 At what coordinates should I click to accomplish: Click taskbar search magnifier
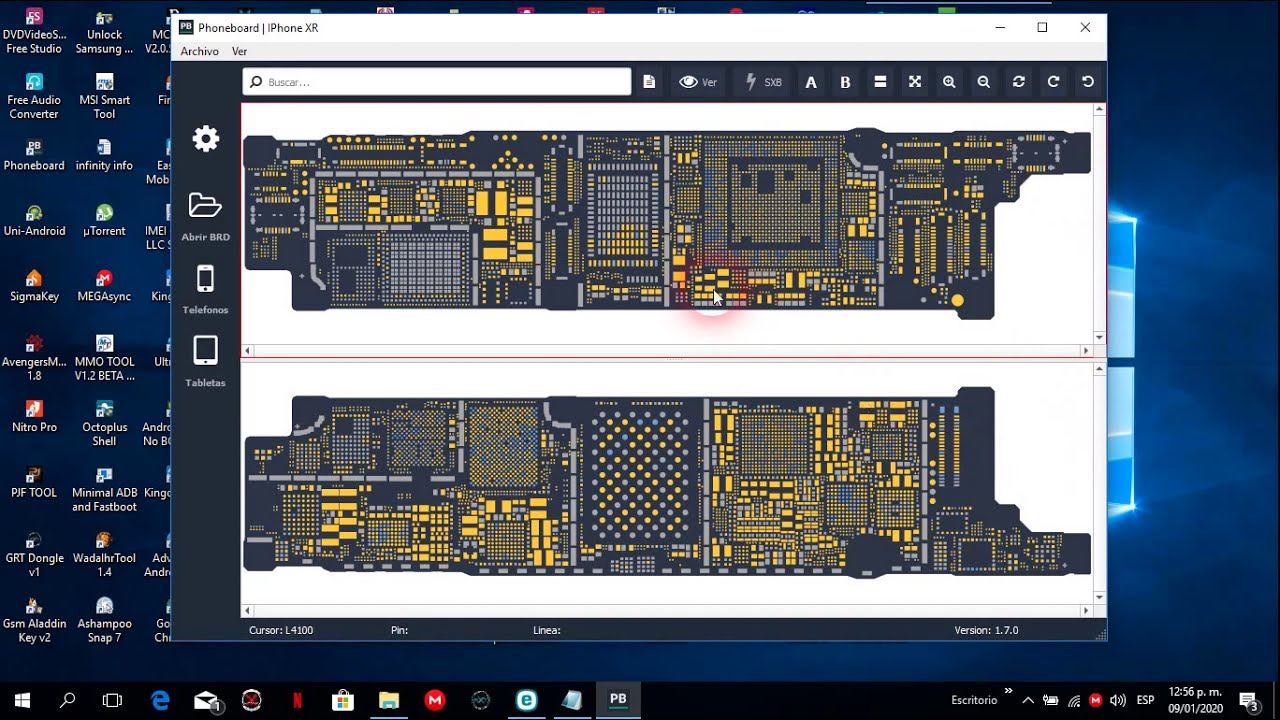tap(67, 700)
